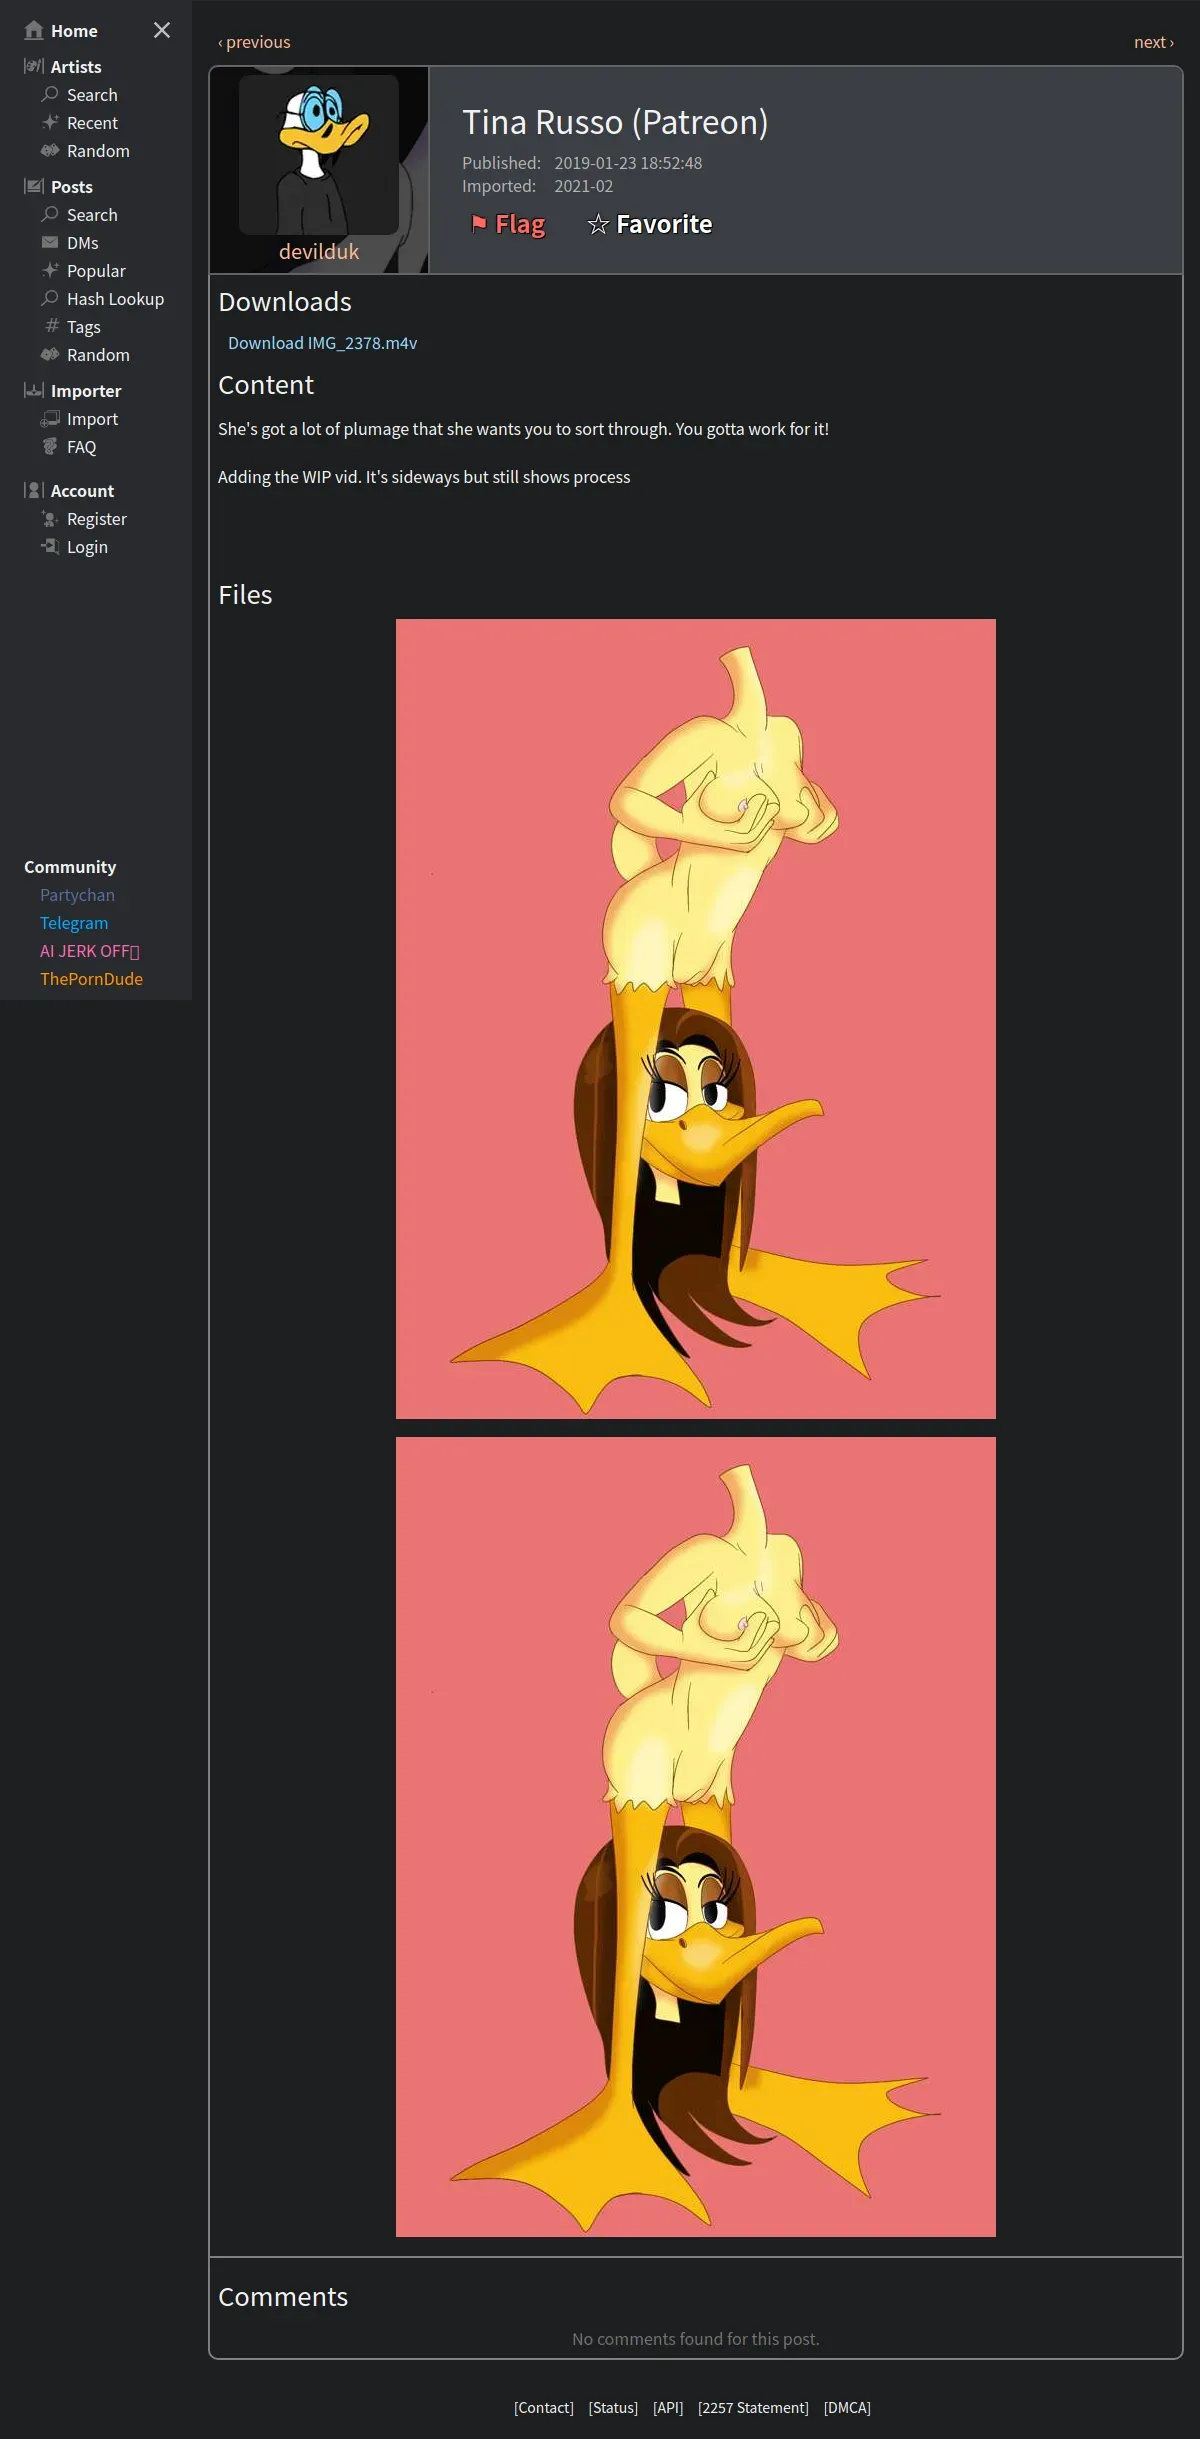
Task: Click the icon beside Register
Action: [50, 518]
